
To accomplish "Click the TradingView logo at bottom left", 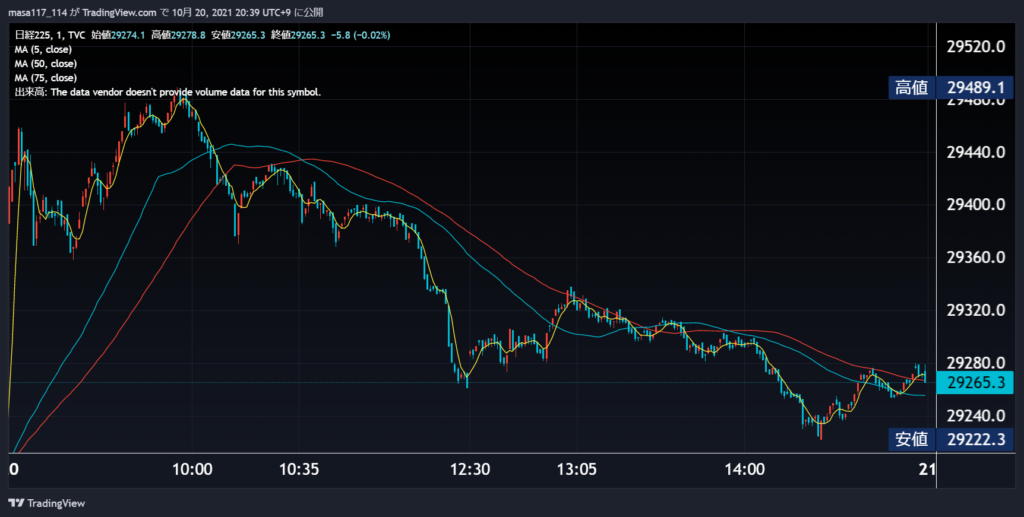I will pyautogui.click(x=46, y=503).
